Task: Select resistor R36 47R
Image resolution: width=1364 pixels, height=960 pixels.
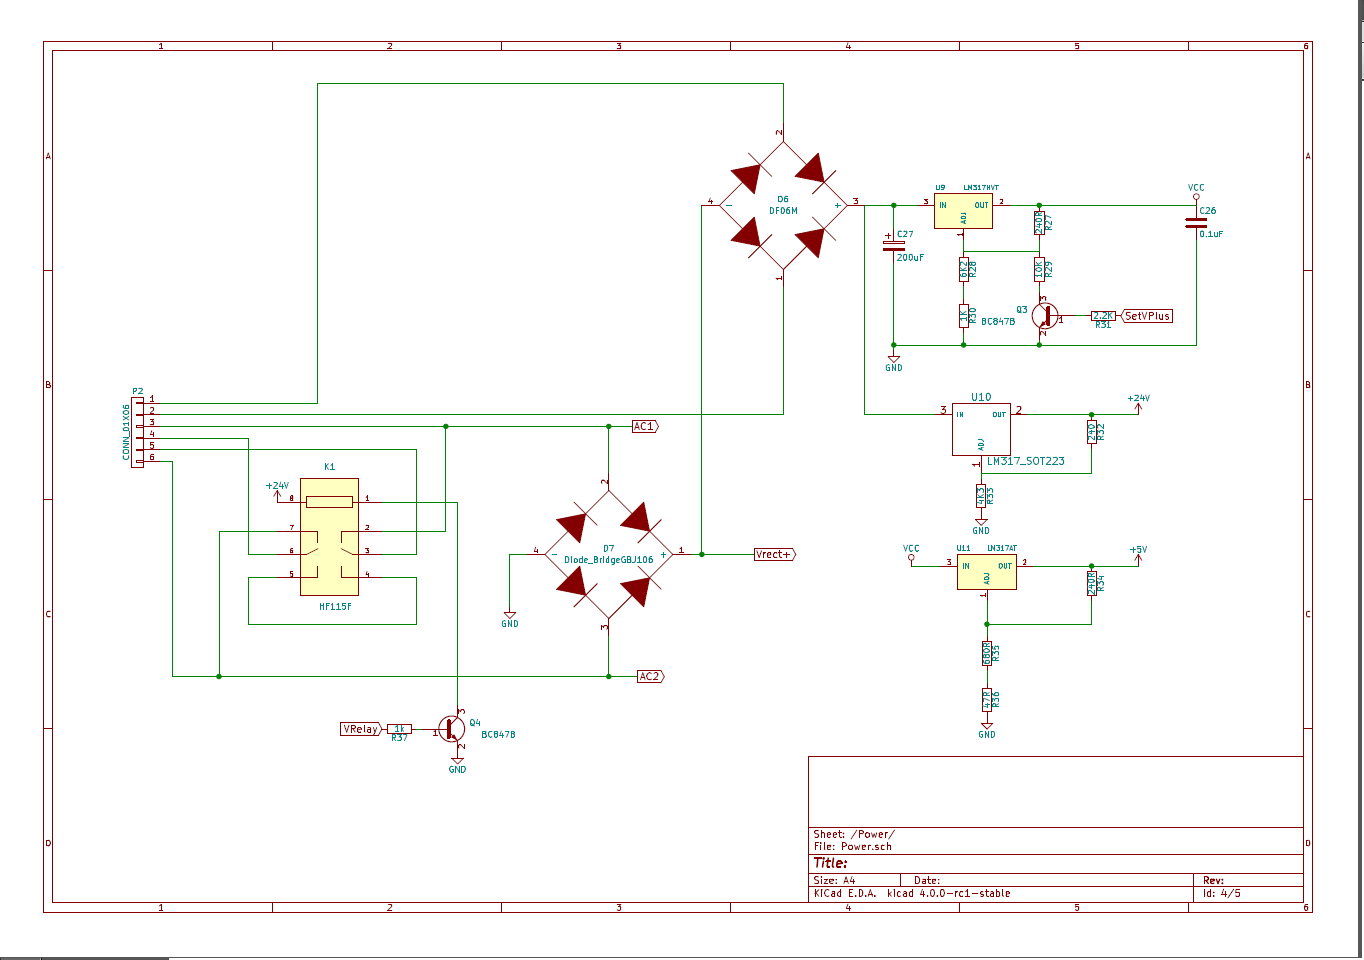Action: (x=987, y=699)
